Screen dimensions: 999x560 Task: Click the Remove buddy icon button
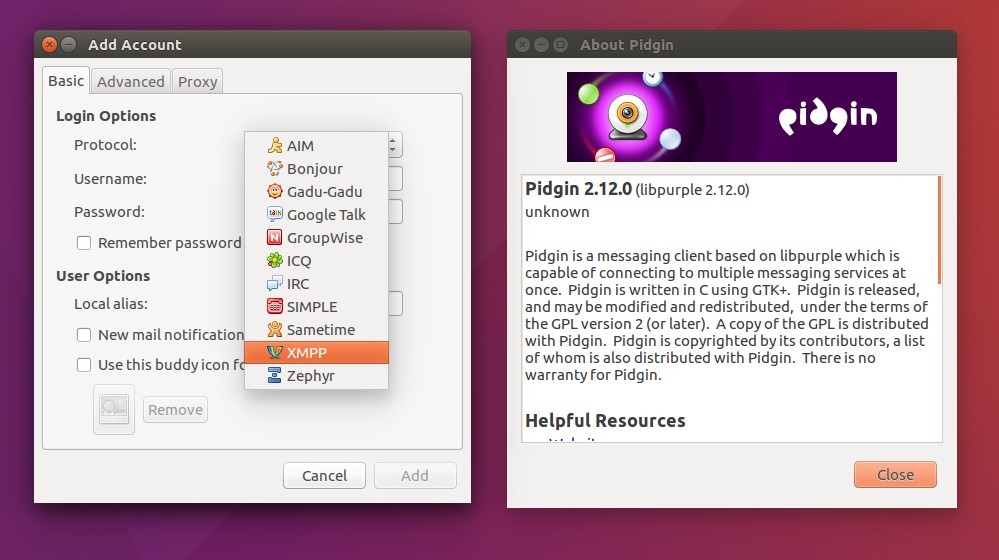coord(175,410)
